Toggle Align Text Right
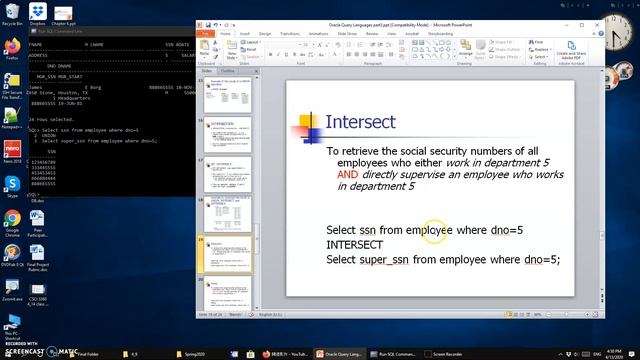Screen dimensions: 640x360 click(365, 54)
